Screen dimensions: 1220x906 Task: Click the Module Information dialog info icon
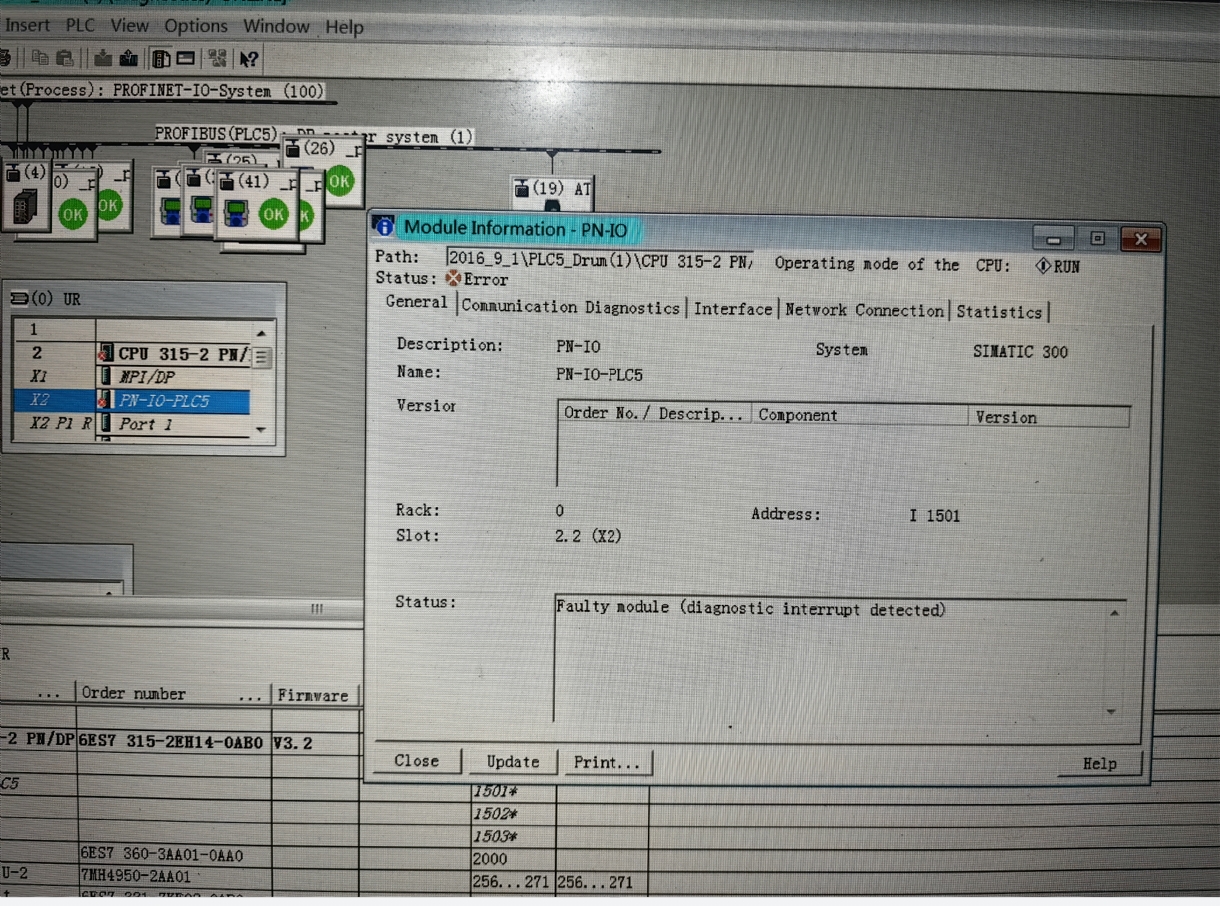385,228
